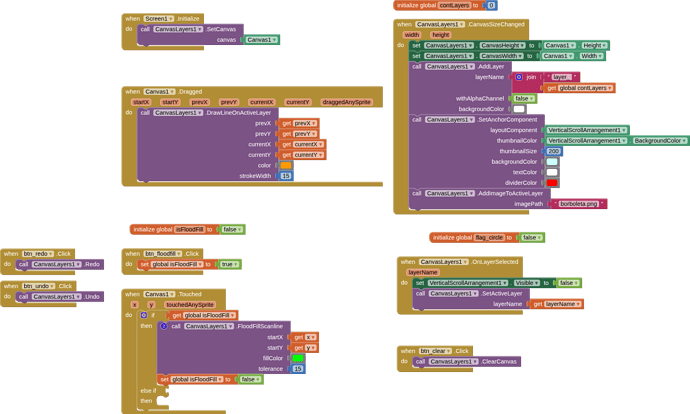Click the borboleta.png text field
This screenshot has width=690, height=414.
(x=579, y=204)
